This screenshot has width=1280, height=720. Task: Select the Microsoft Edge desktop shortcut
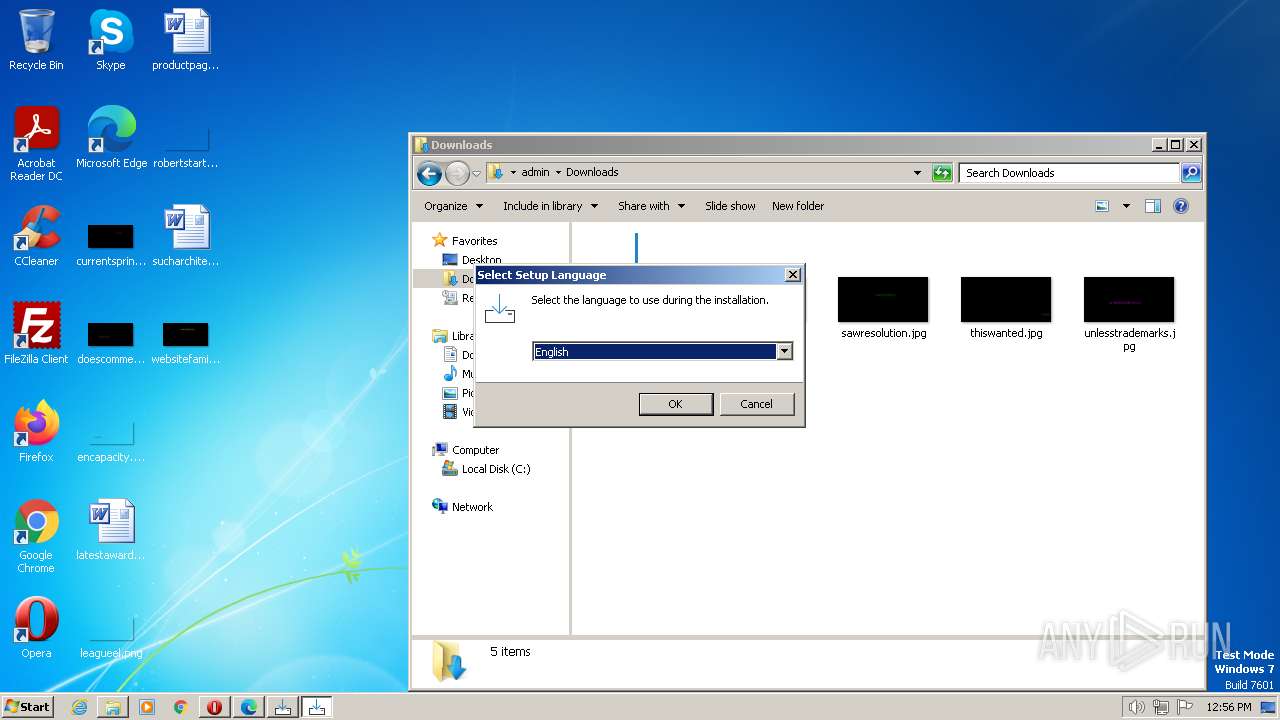(111, 137)
